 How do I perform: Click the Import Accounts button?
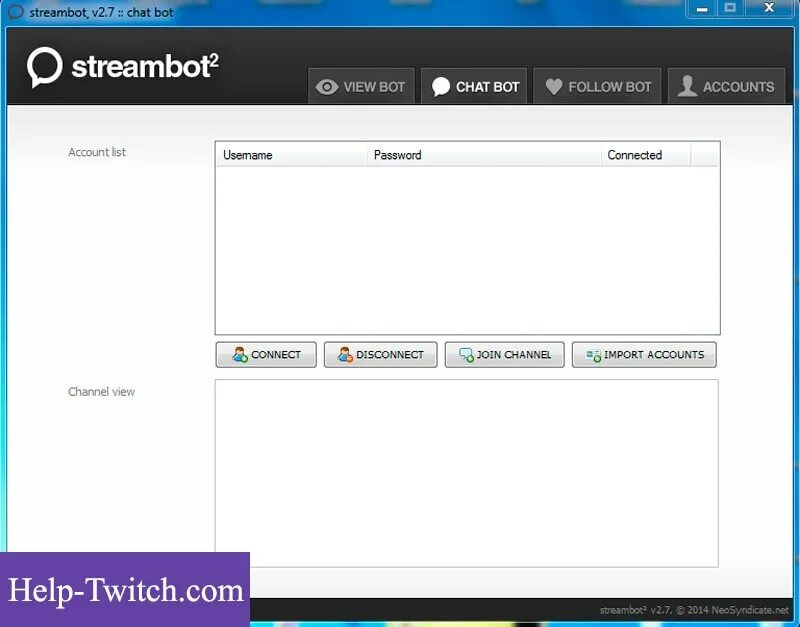[644, 355]
